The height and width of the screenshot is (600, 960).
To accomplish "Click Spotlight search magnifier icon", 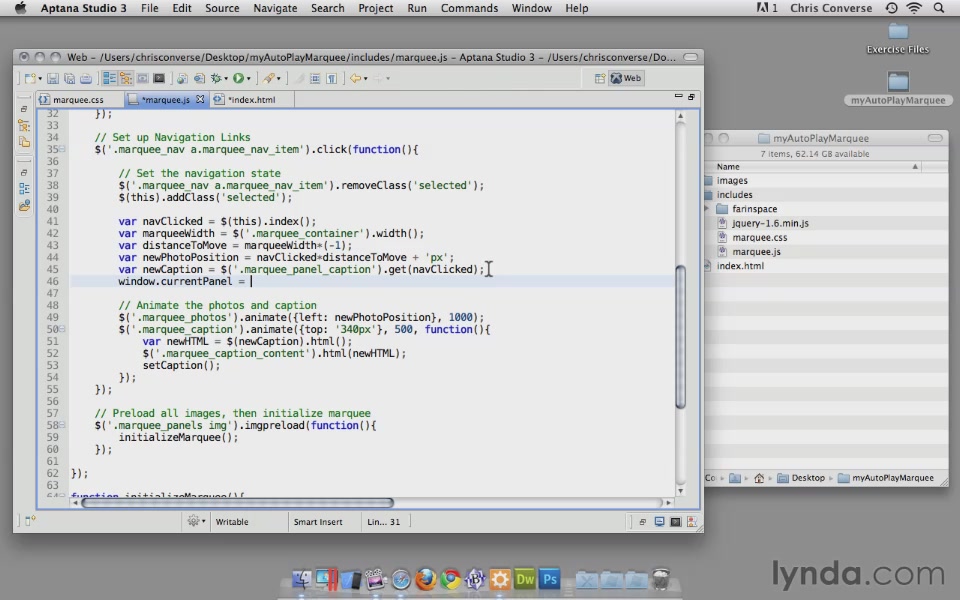I will [x=939, y=8].
